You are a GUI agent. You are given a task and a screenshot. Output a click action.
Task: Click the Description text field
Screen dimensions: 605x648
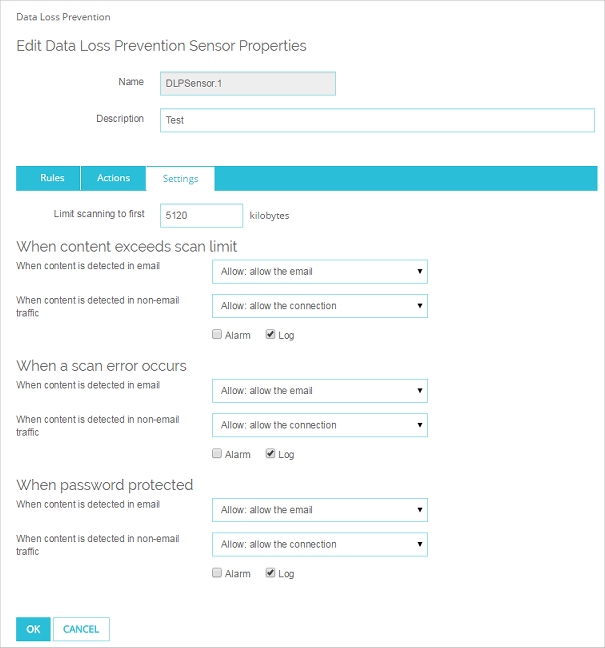378,120
